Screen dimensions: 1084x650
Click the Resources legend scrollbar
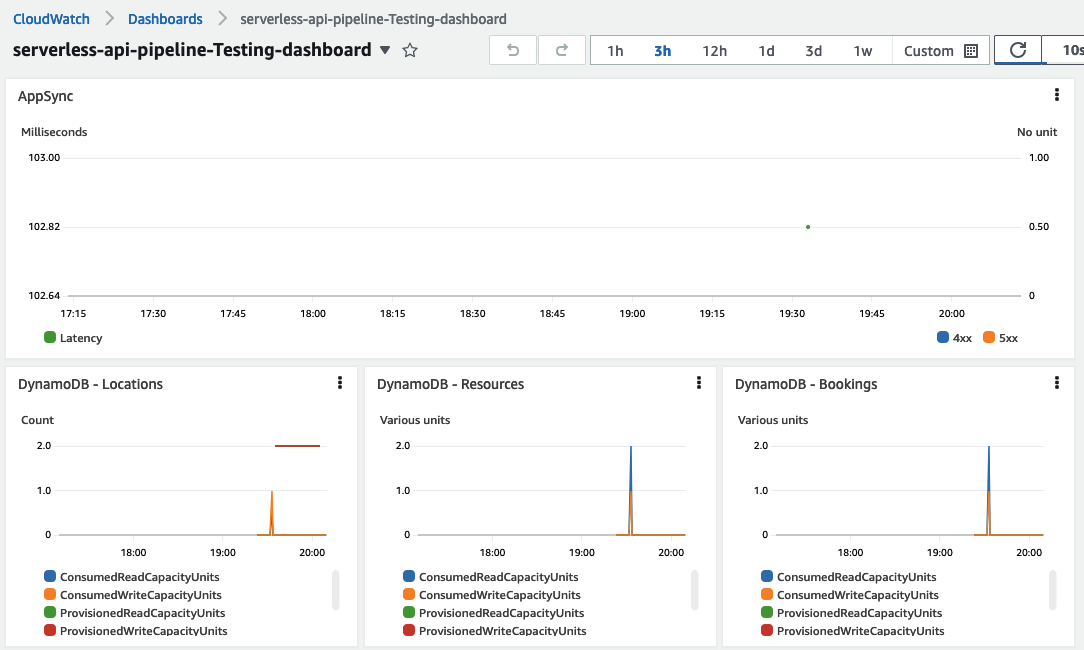coord(694,590)
